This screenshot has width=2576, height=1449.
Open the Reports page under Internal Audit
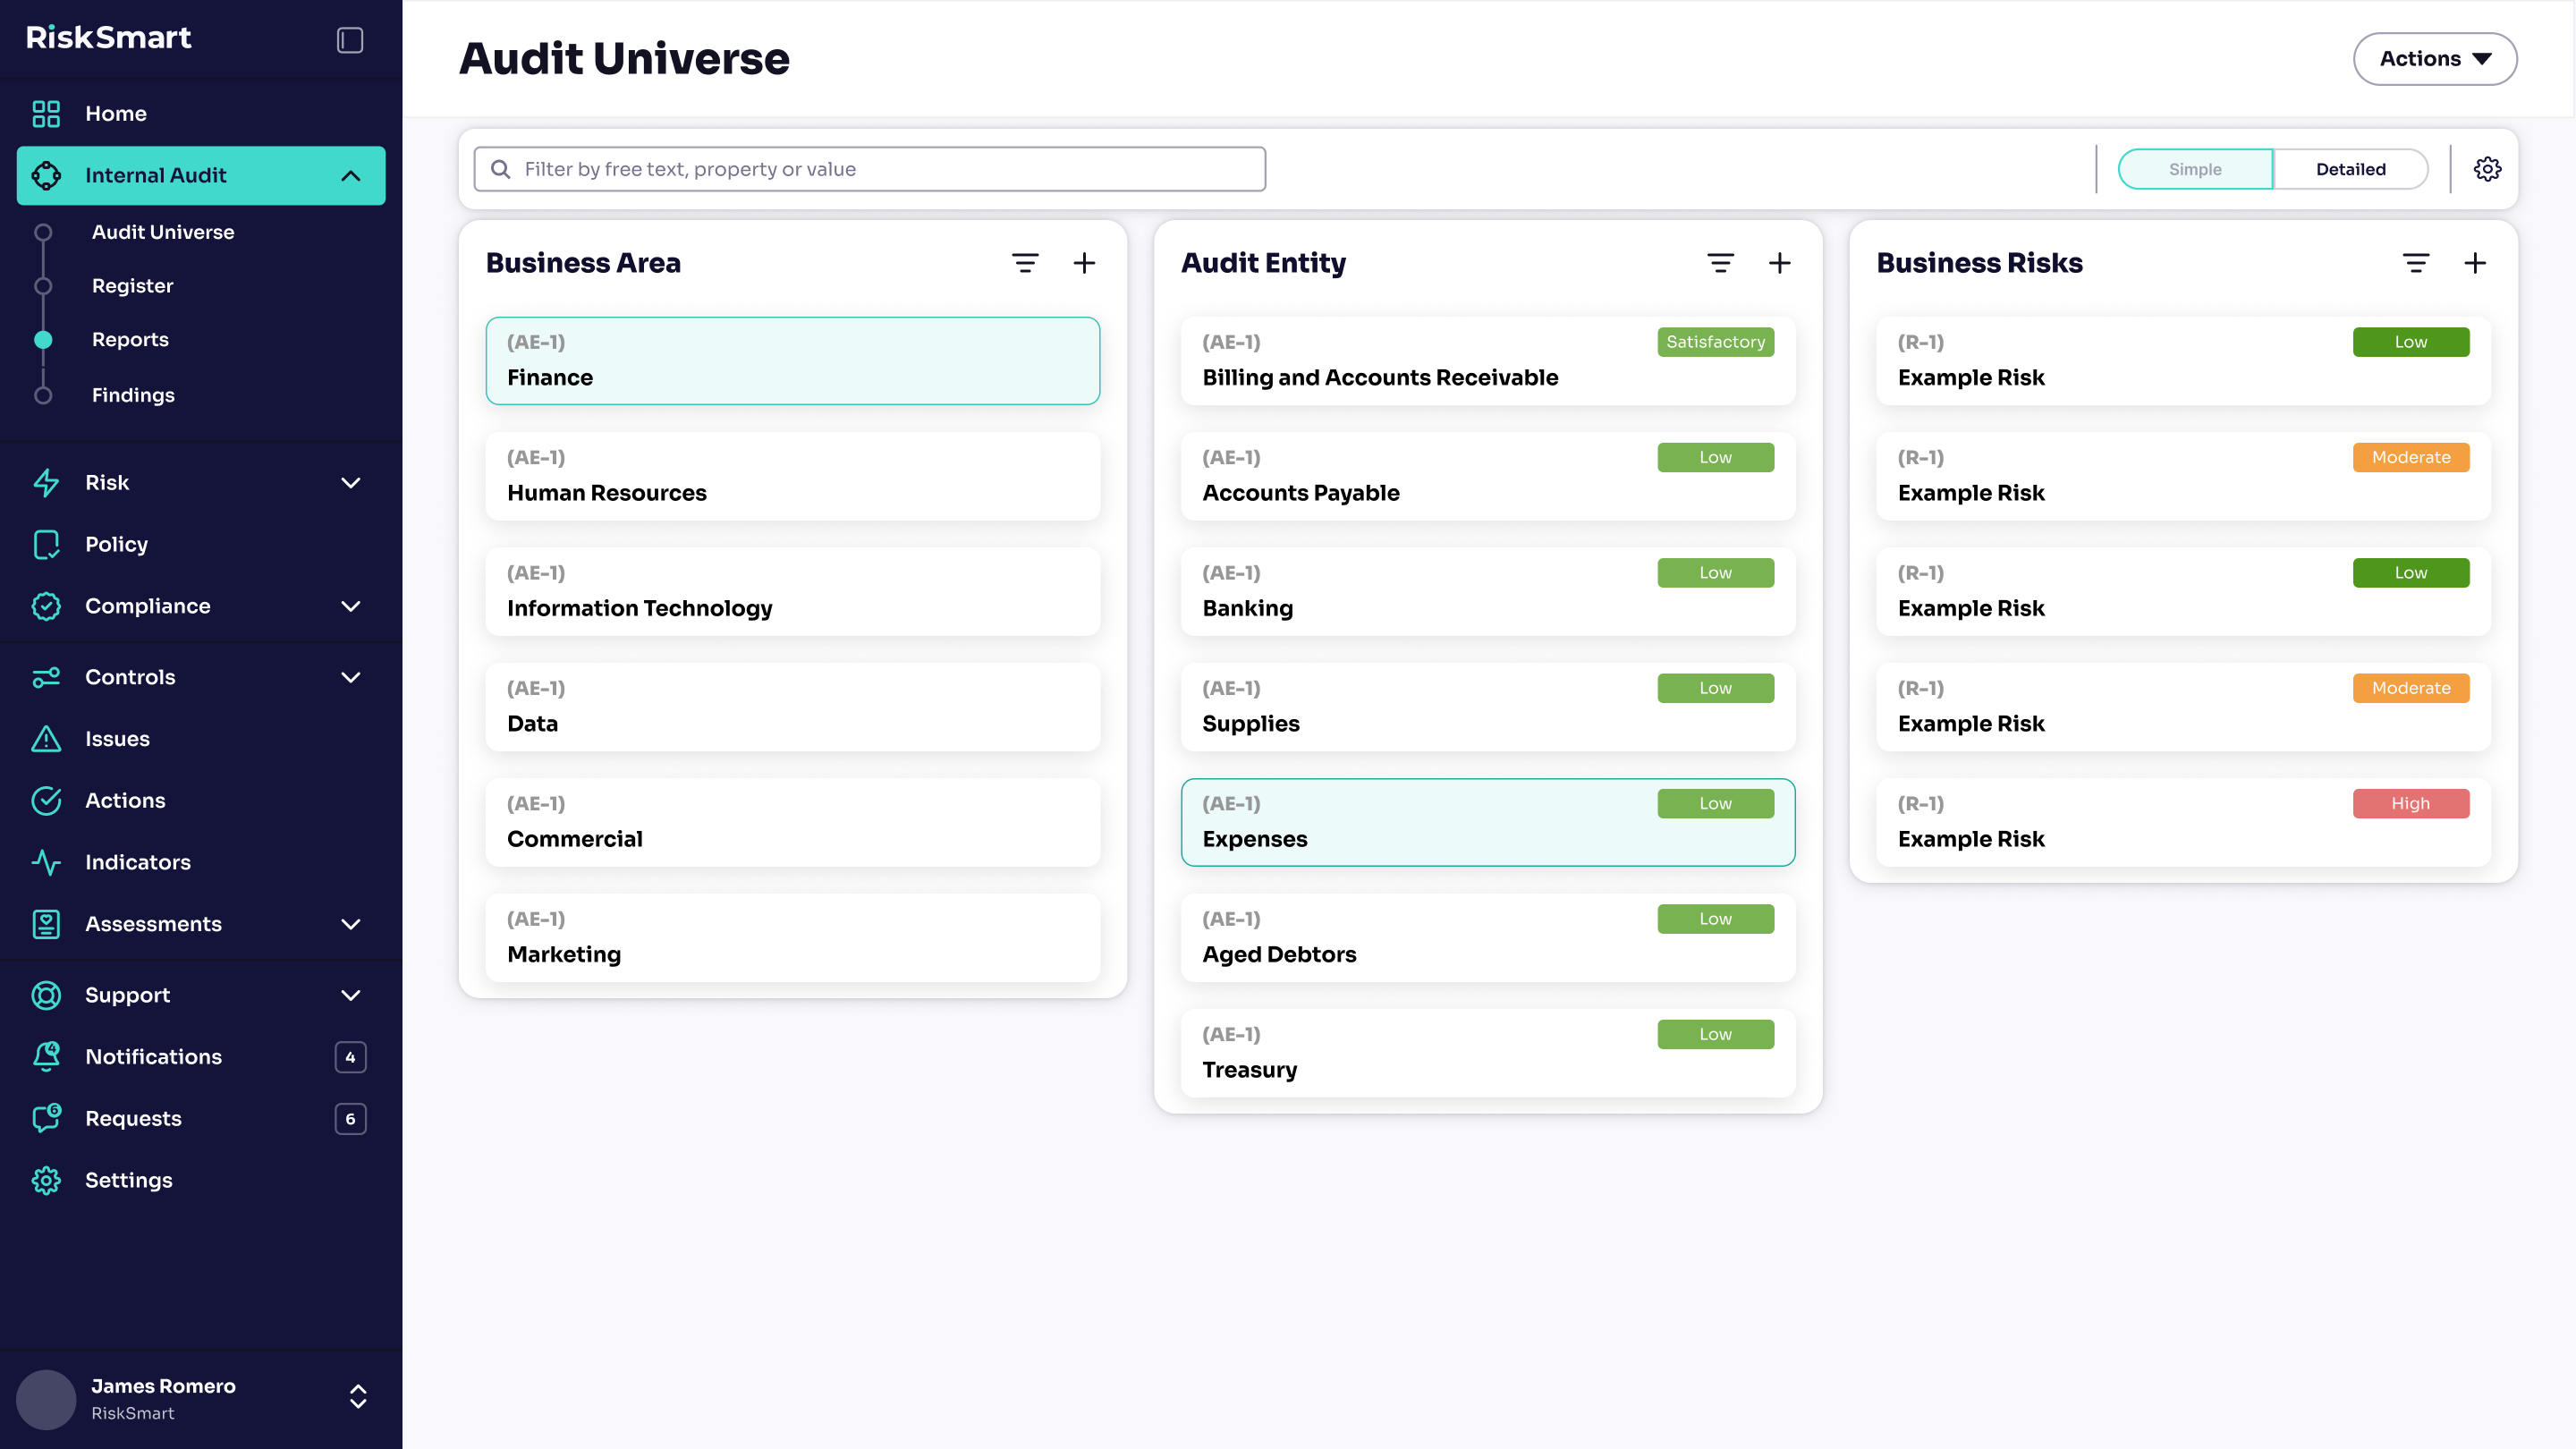point(130,339)
